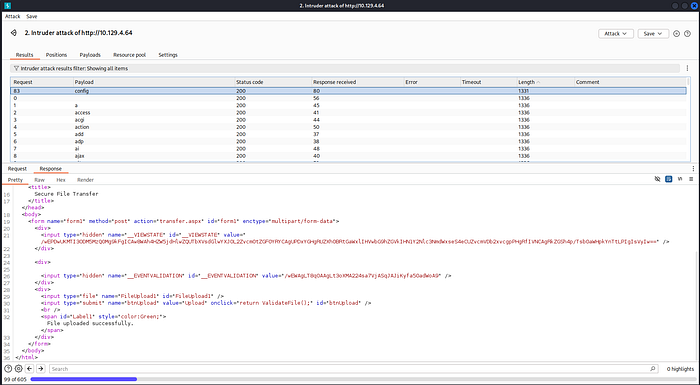This screenshot has width=700, height=385.
Task: Select the Pretty view tab
Action: pos(15,180)
